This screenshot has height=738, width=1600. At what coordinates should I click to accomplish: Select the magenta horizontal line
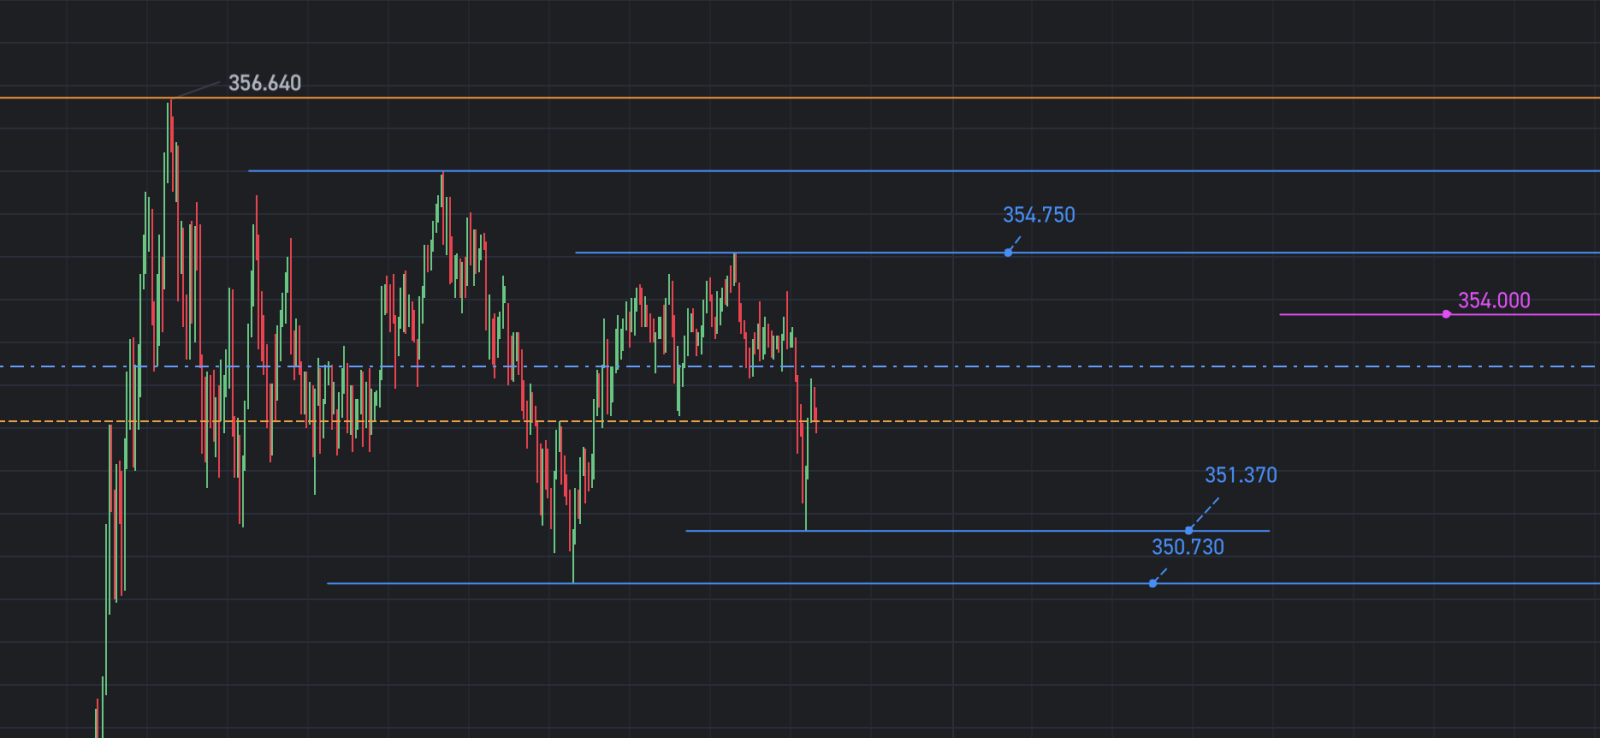tap(1440, 314)
